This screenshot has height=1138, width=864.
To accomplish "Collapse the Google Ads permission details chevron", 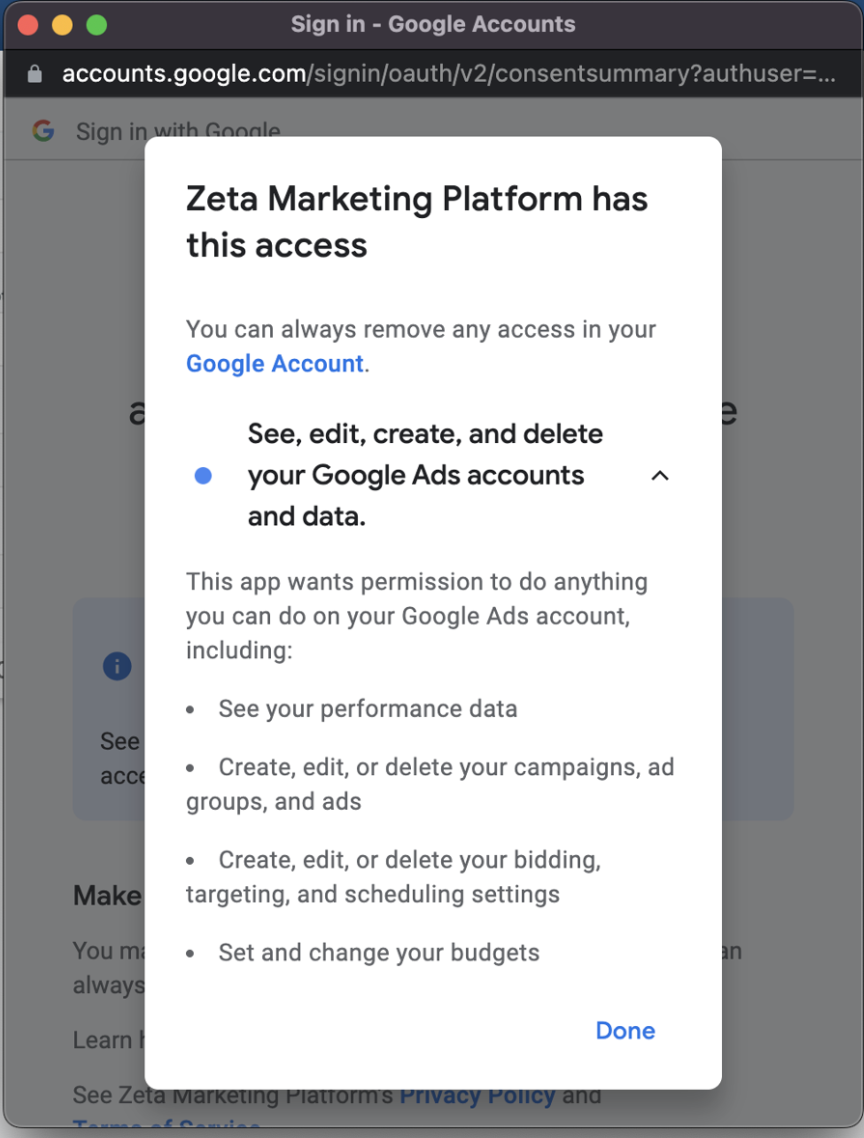I will pos(660,476).
